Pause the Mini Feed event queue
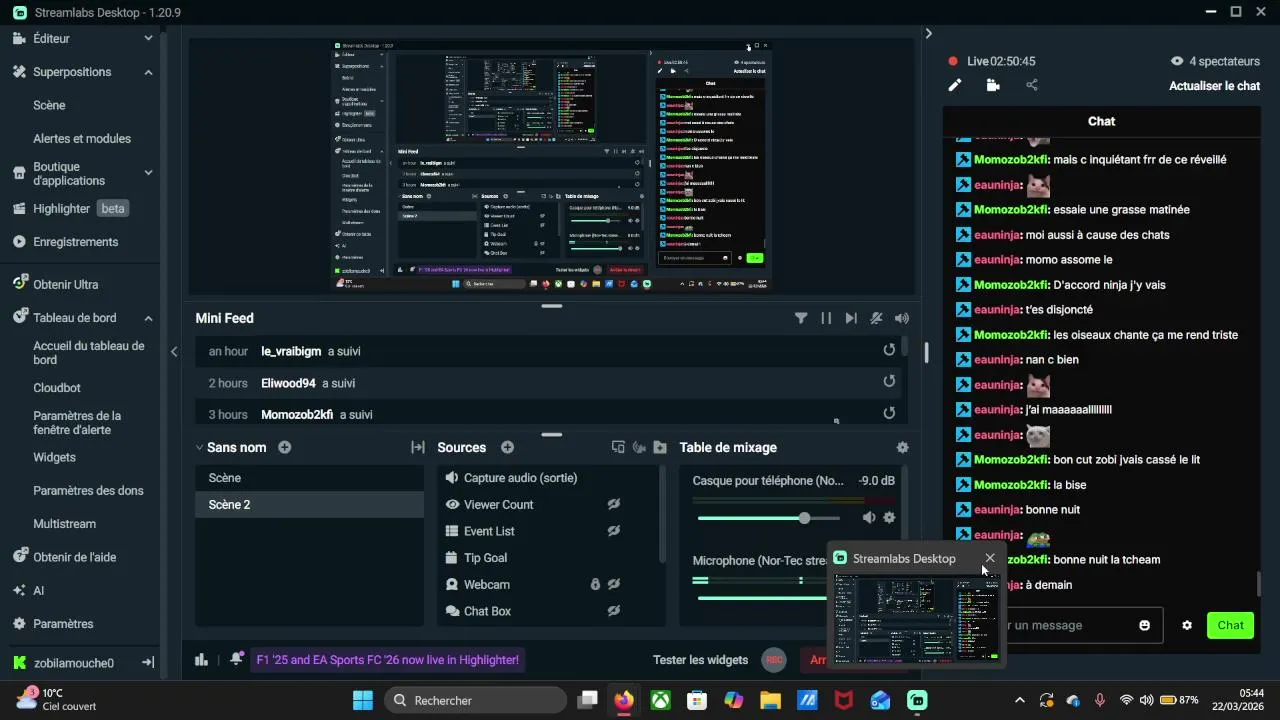1280x720 pixels. coord(826,318)
